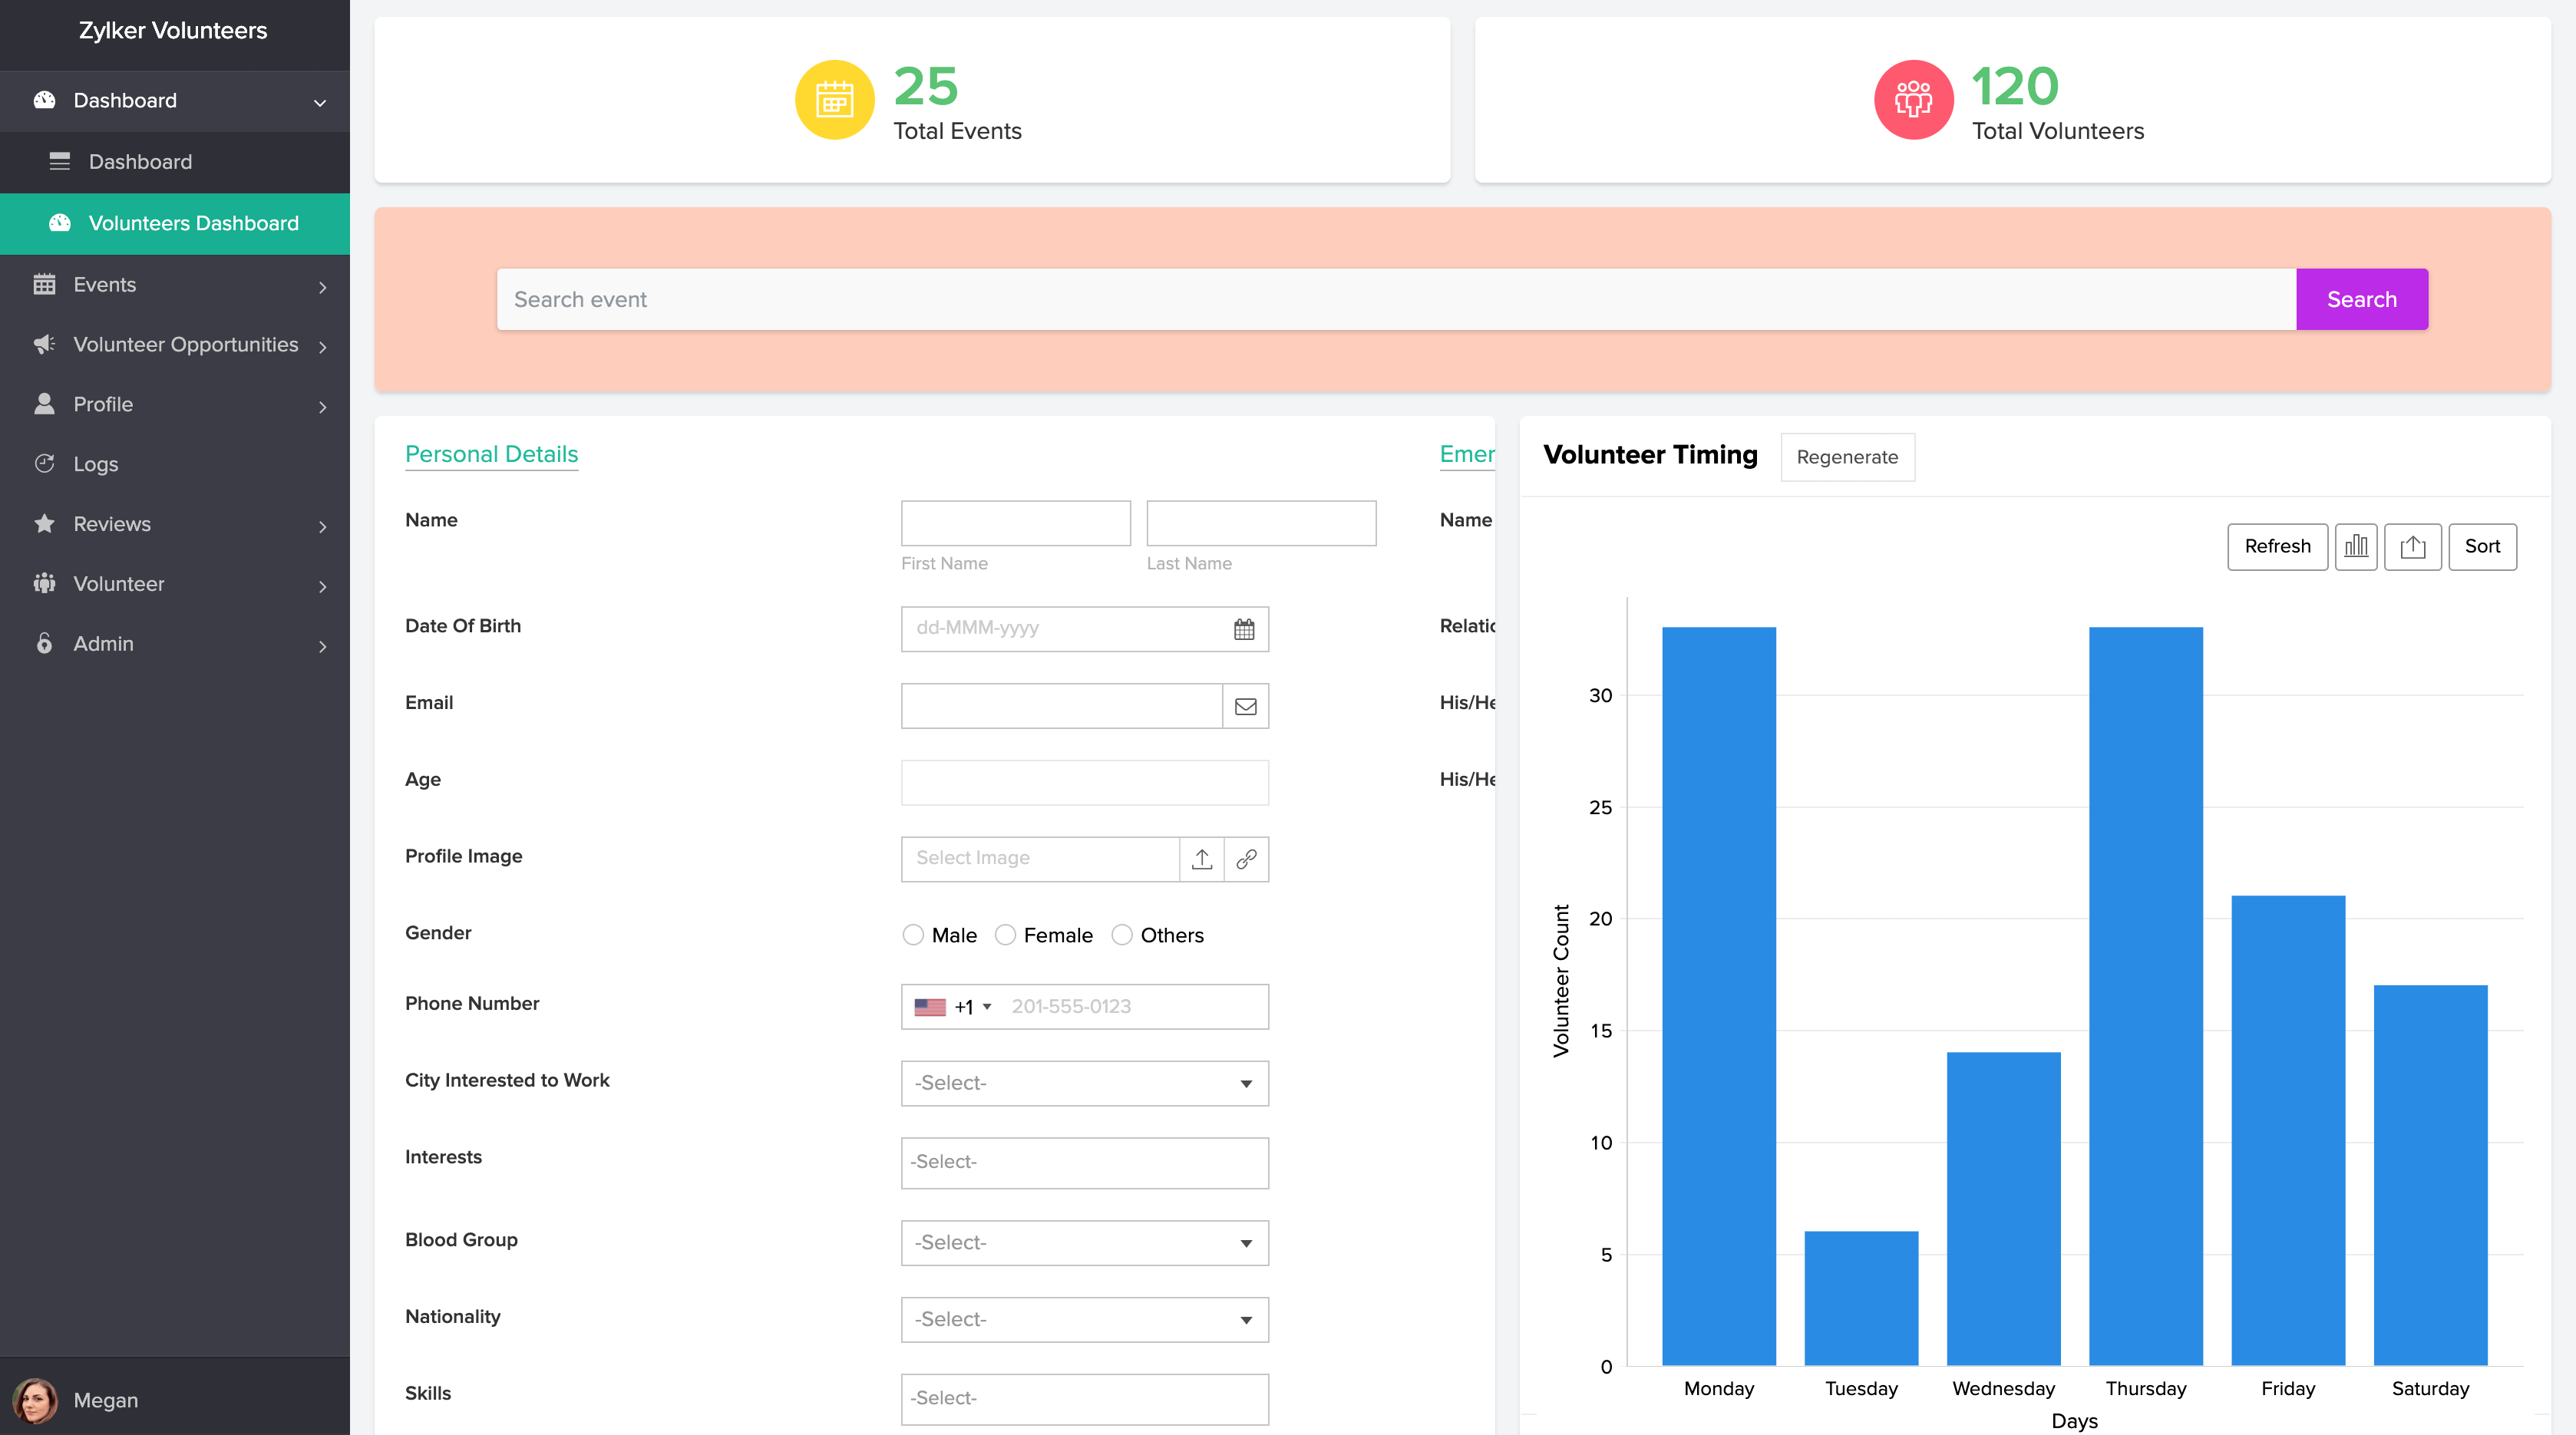Choose the Others gender option

(1122, 935)
